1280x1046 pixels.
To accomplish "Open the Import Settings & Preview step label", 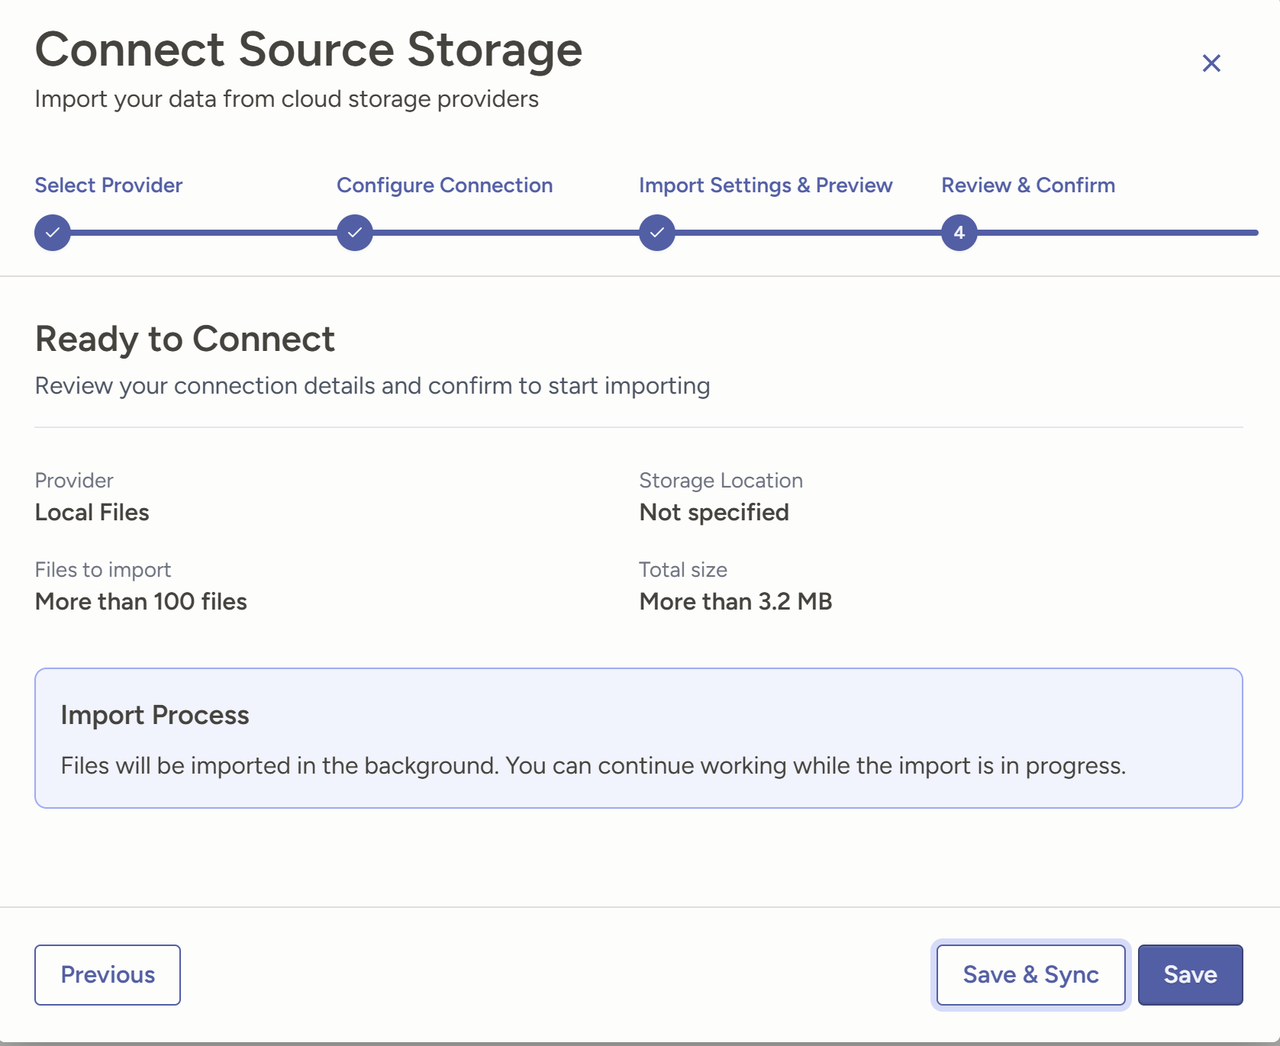I will 765,185.
